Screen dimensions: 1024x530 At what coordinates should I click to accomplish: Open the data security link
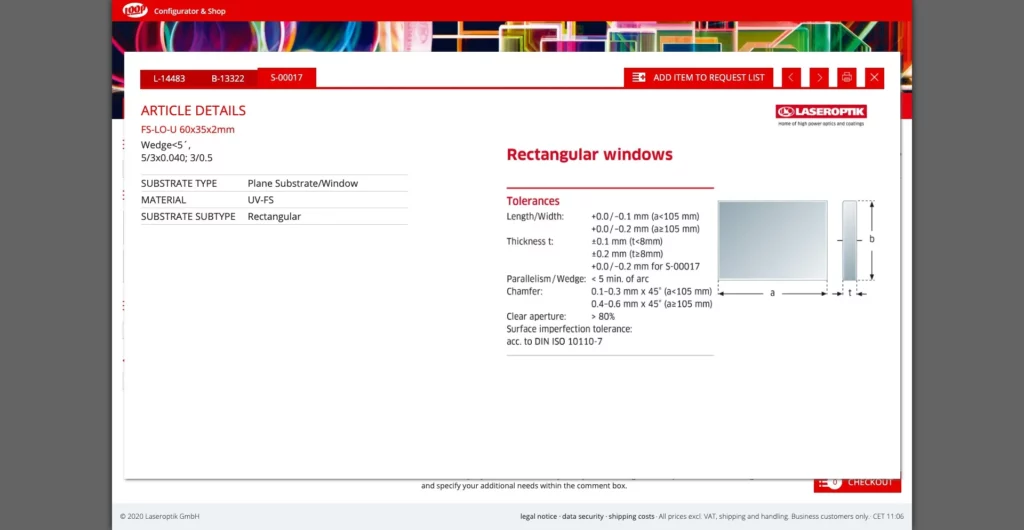583,516
